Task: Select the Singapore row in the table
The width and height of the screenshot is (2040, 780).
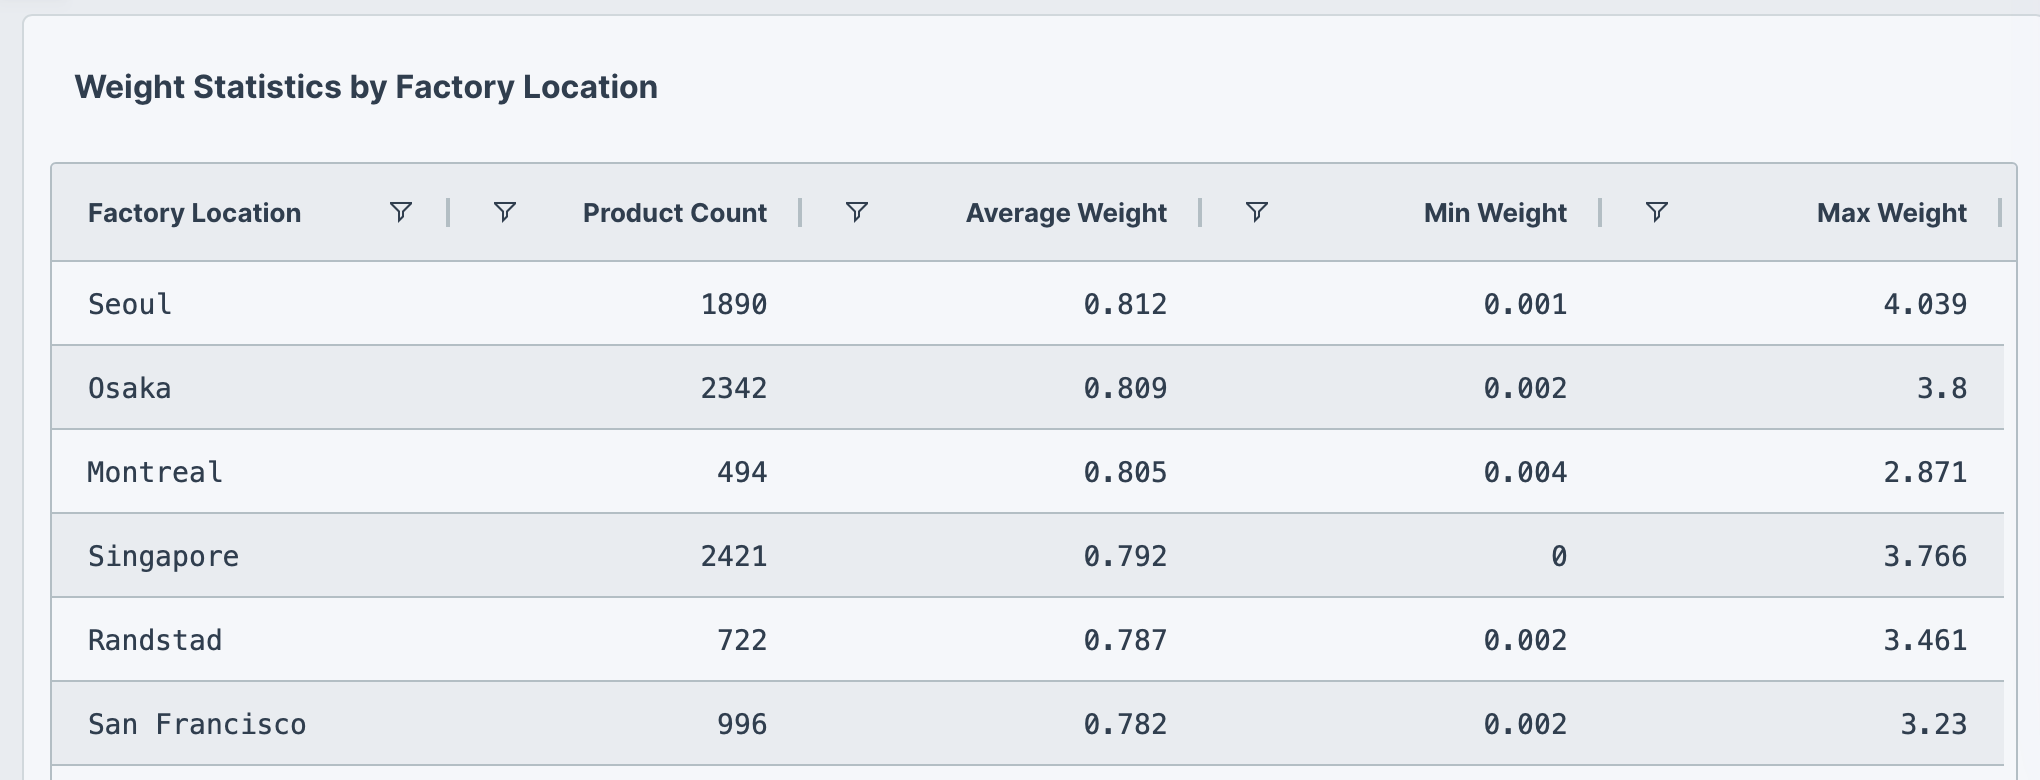Action: point(163,555)
